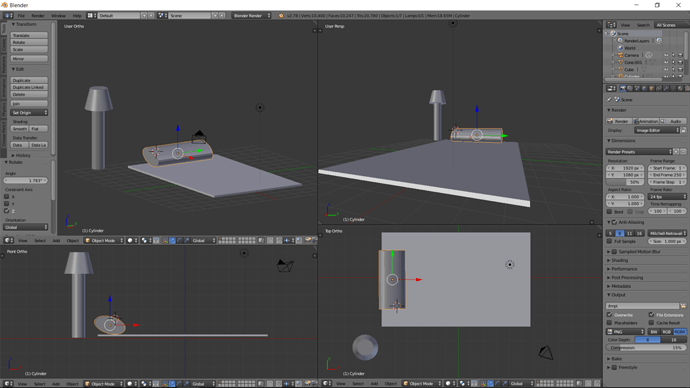Image resolution: width=690 pixels, height=388 pixels.
Task: Open the Render Presets dropdown
Action: coord(639,151)
